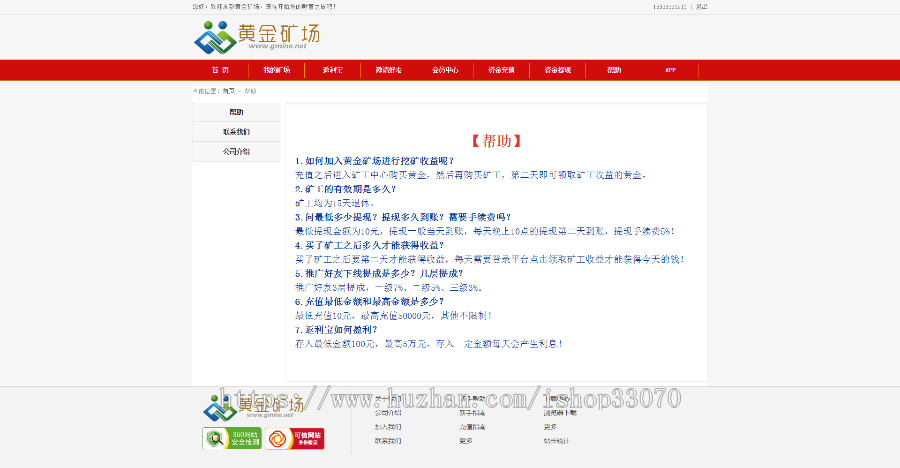Click the answer beginning 最低提现金额为10元
Screen dimensions: 900x468
[x=485, y=231]
